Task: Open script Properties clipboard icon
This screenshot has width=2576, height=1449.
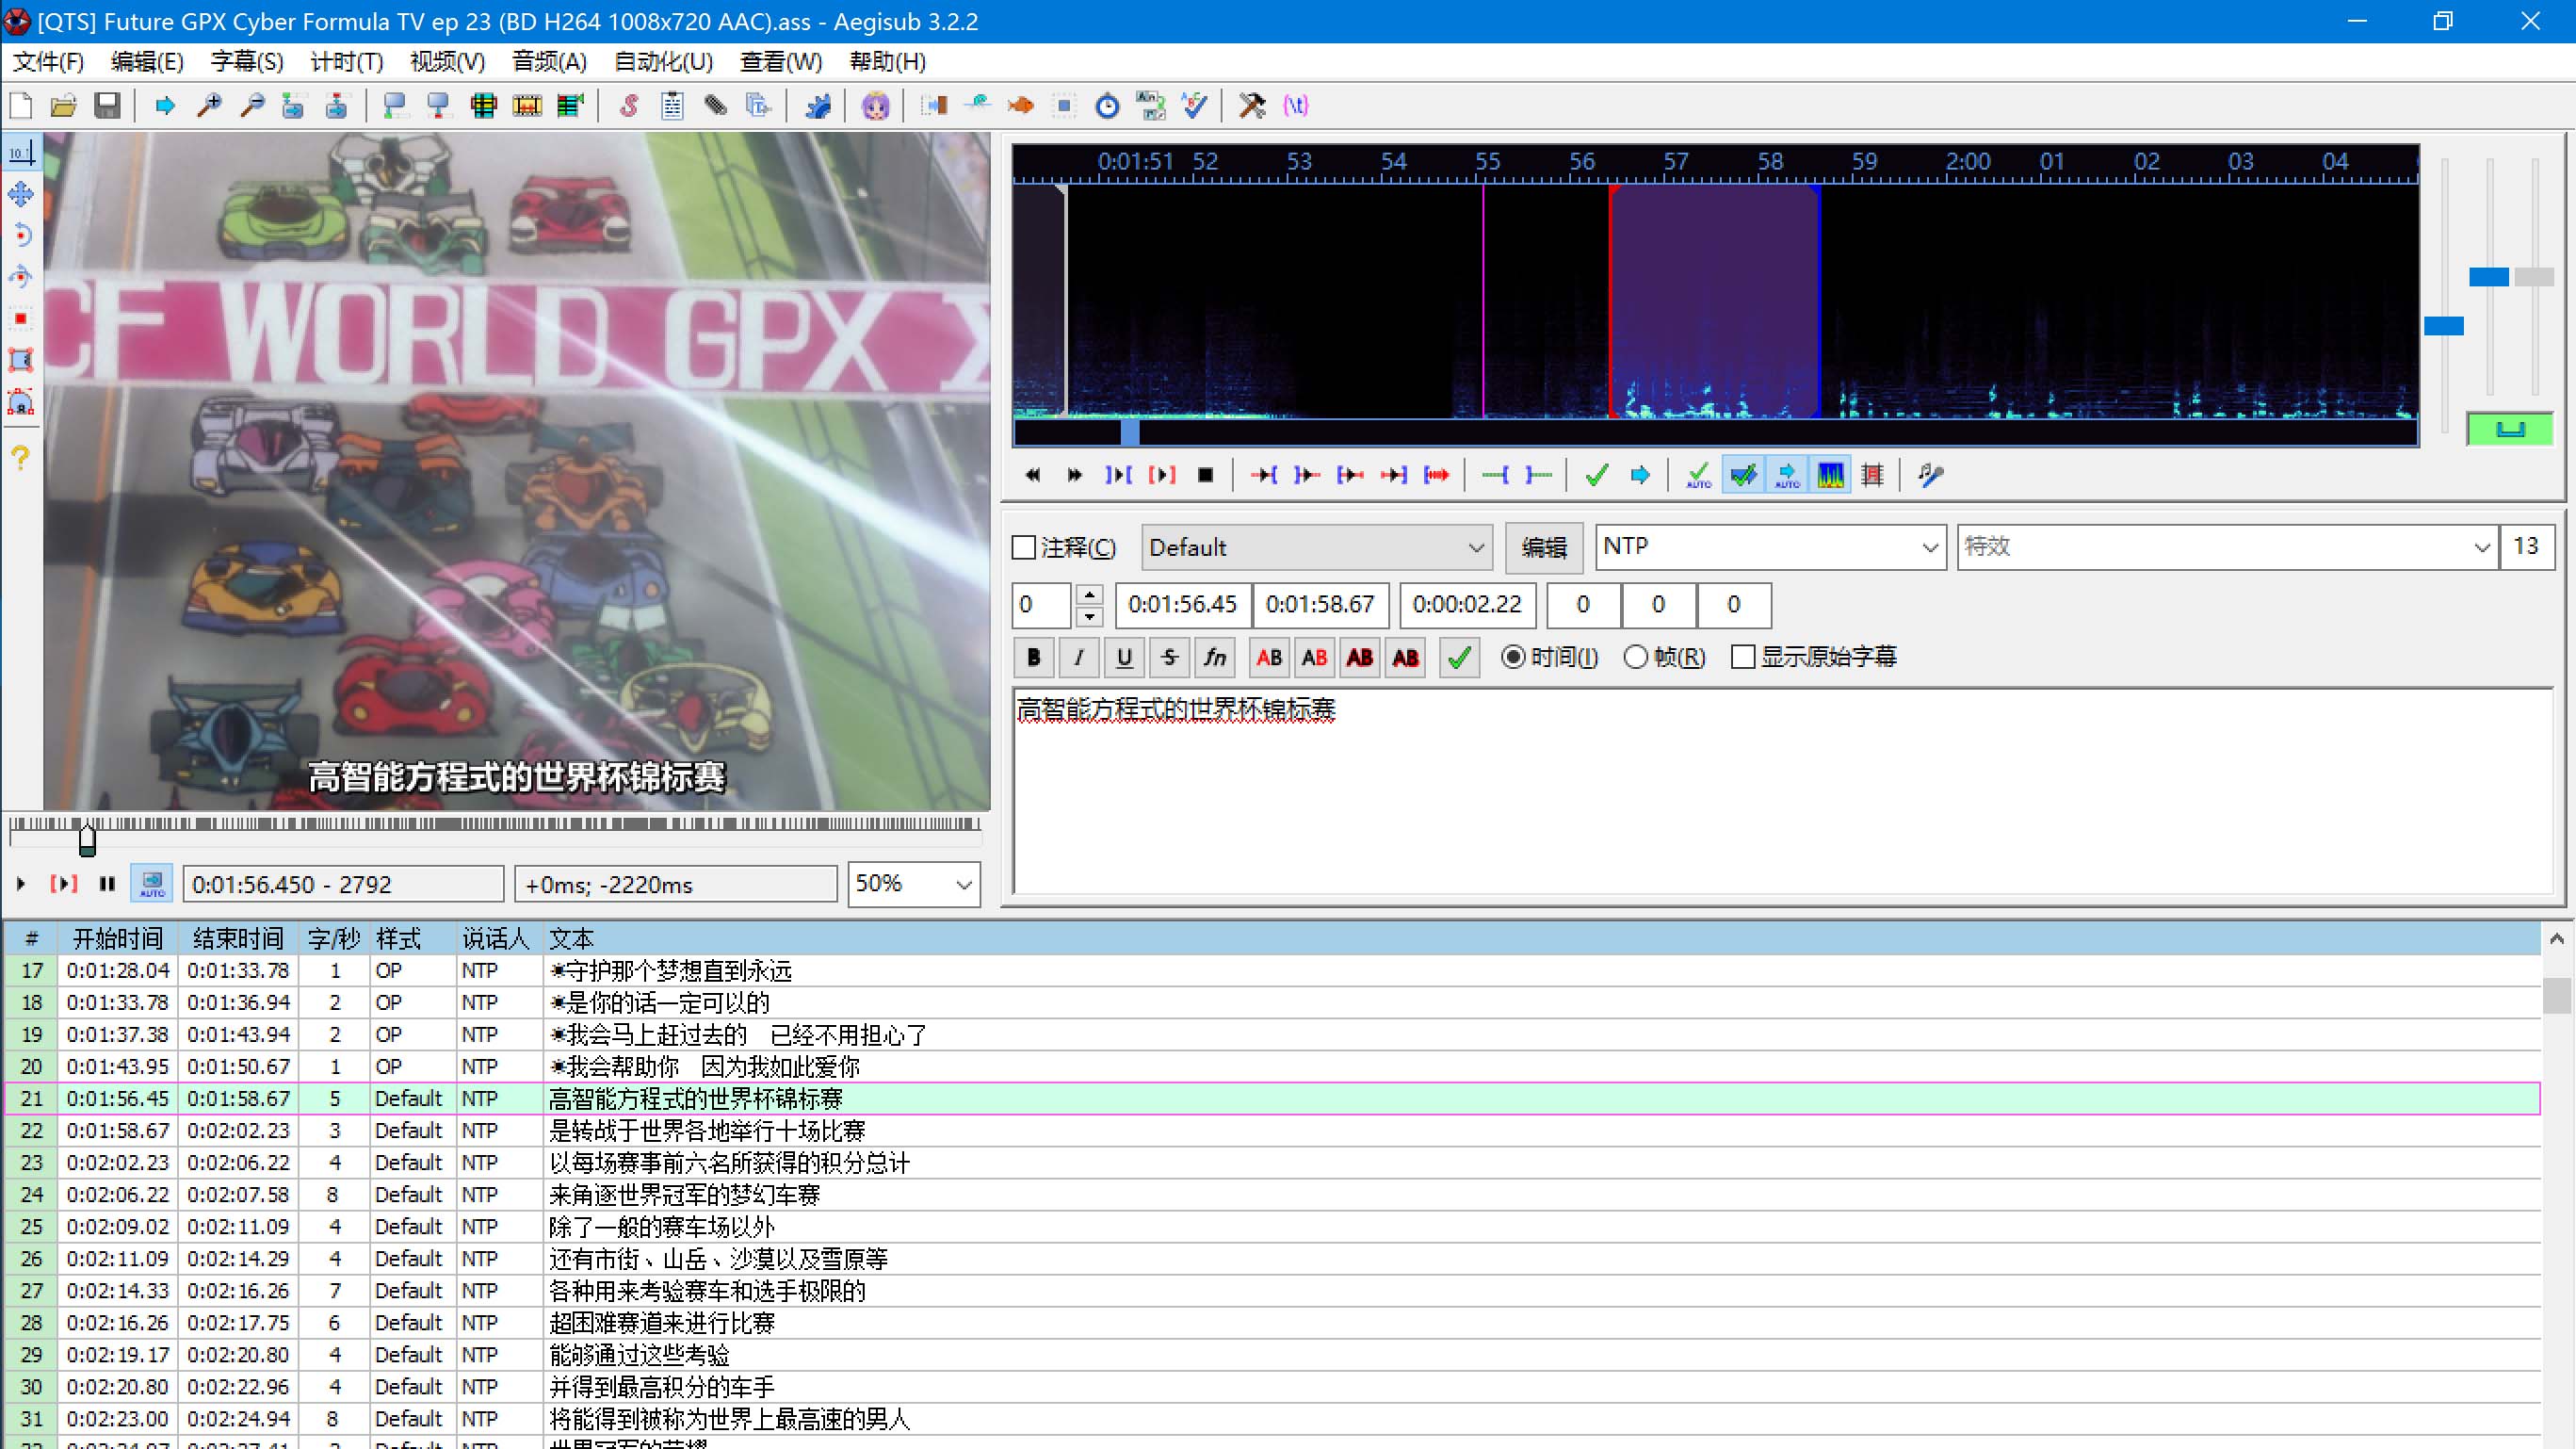Action: click(x=672, y=105)
